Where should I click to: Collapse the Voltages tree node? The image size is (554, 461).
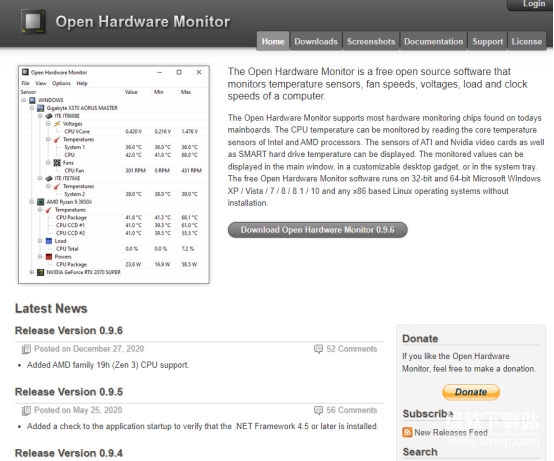click(x=48, y=124)
